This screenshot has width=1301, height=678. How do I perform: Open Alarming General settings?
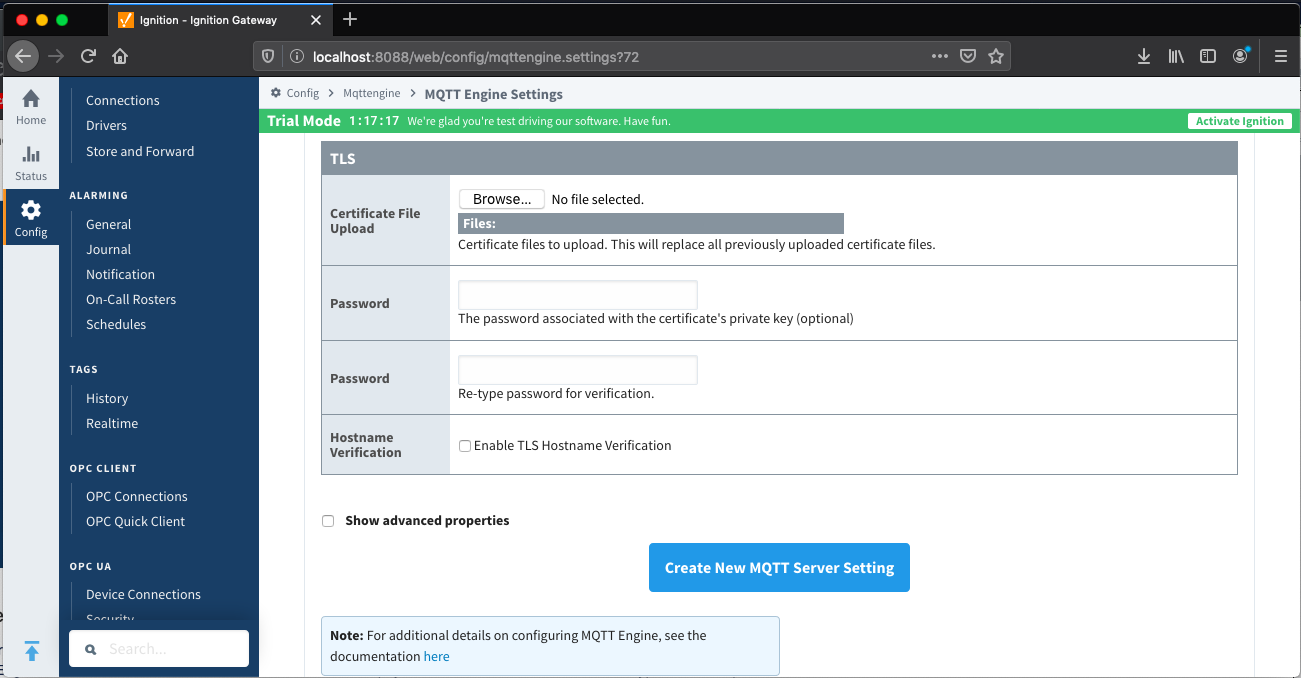click(x=108, y=224)
